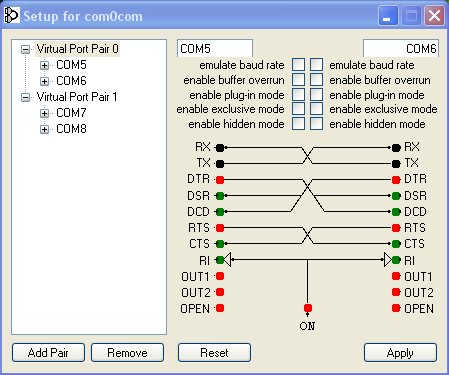Check exclusive mode for COM5
Screen dimensions: 449x375
298,109
